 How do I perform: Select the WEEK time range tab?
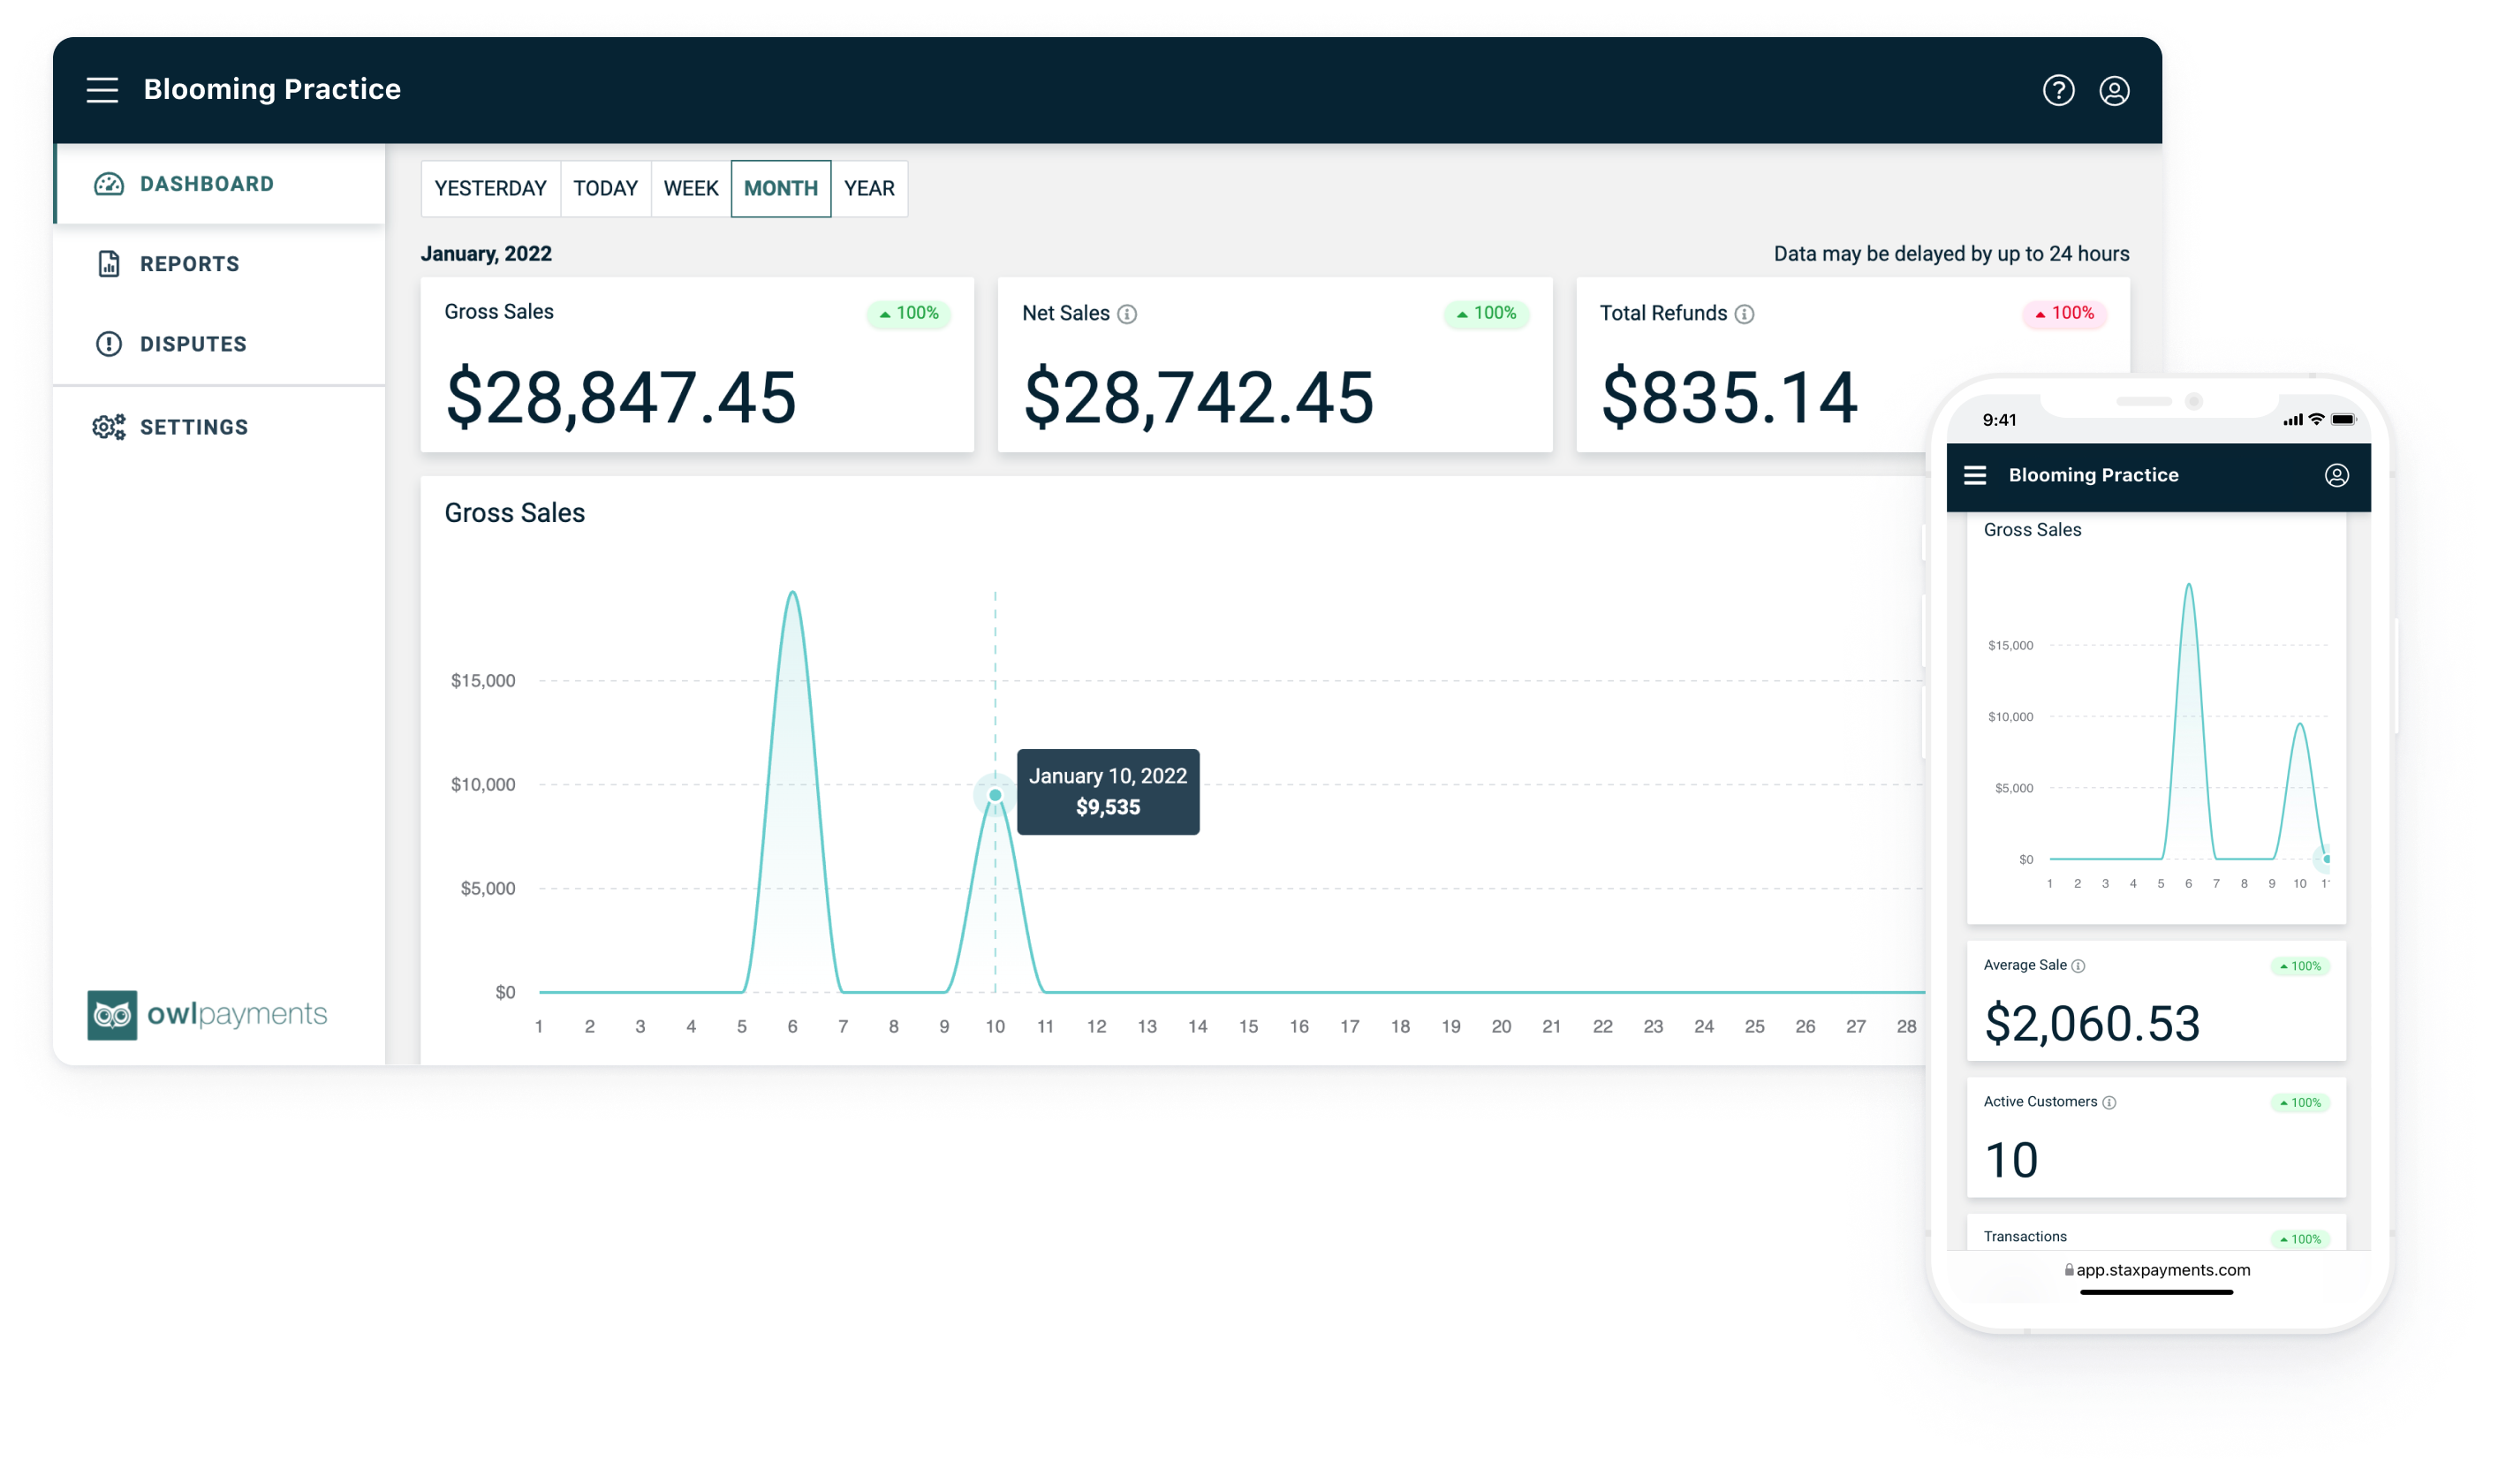[691, 188]
